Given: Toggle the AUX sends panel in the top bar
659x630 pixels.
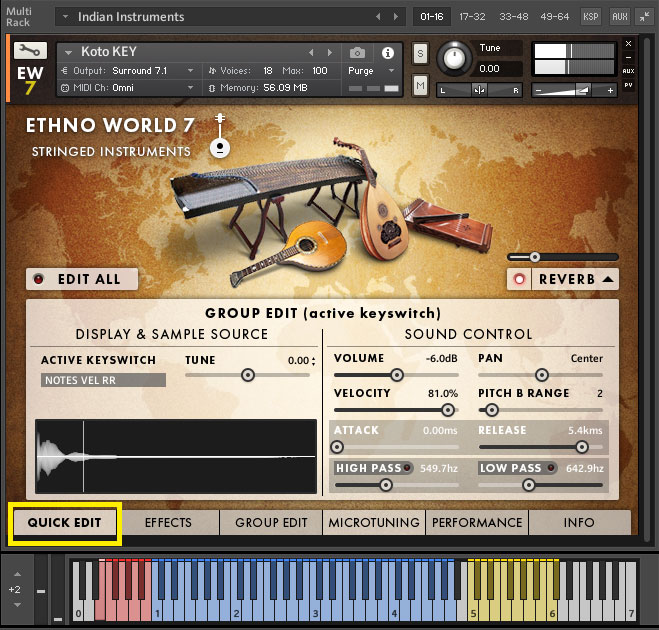Looking at the screenshot, I should (x=619, y=17).
